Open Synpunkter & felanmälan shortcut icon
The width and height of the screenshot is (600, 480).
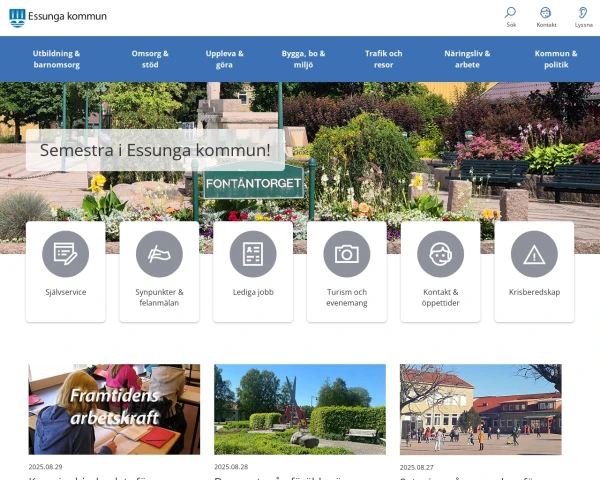pos(159,254)
